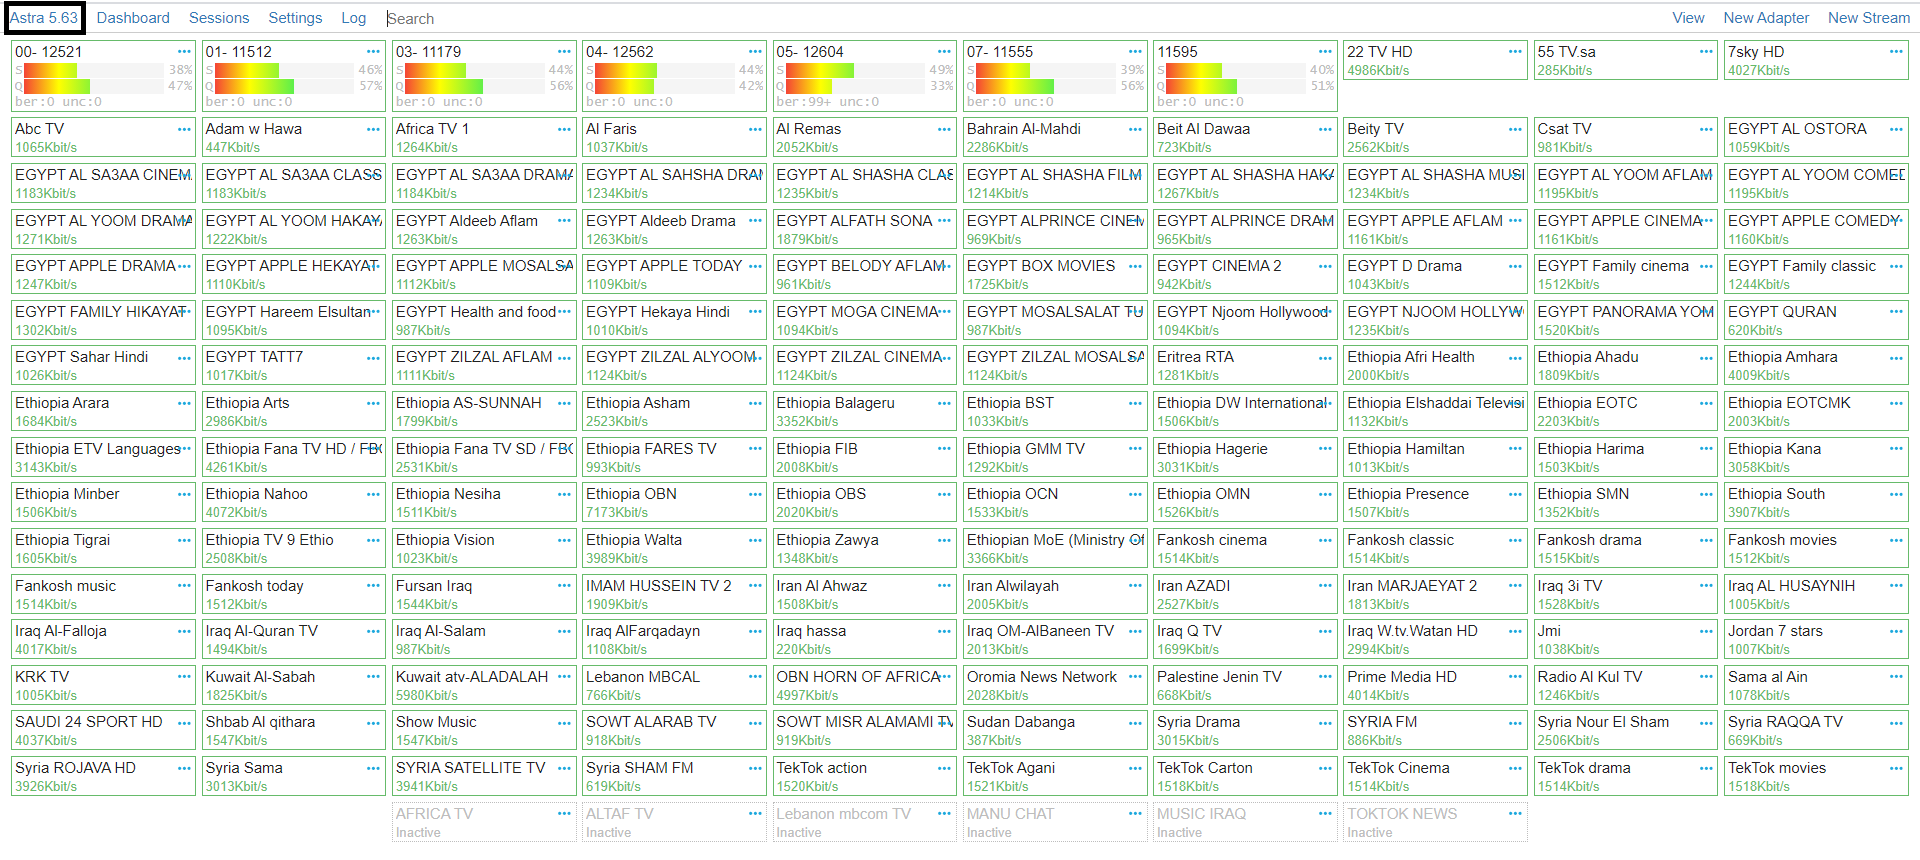
Task: Select the inactive Lebanon mbcom TV stream
Action: click(x=843, y=814)
